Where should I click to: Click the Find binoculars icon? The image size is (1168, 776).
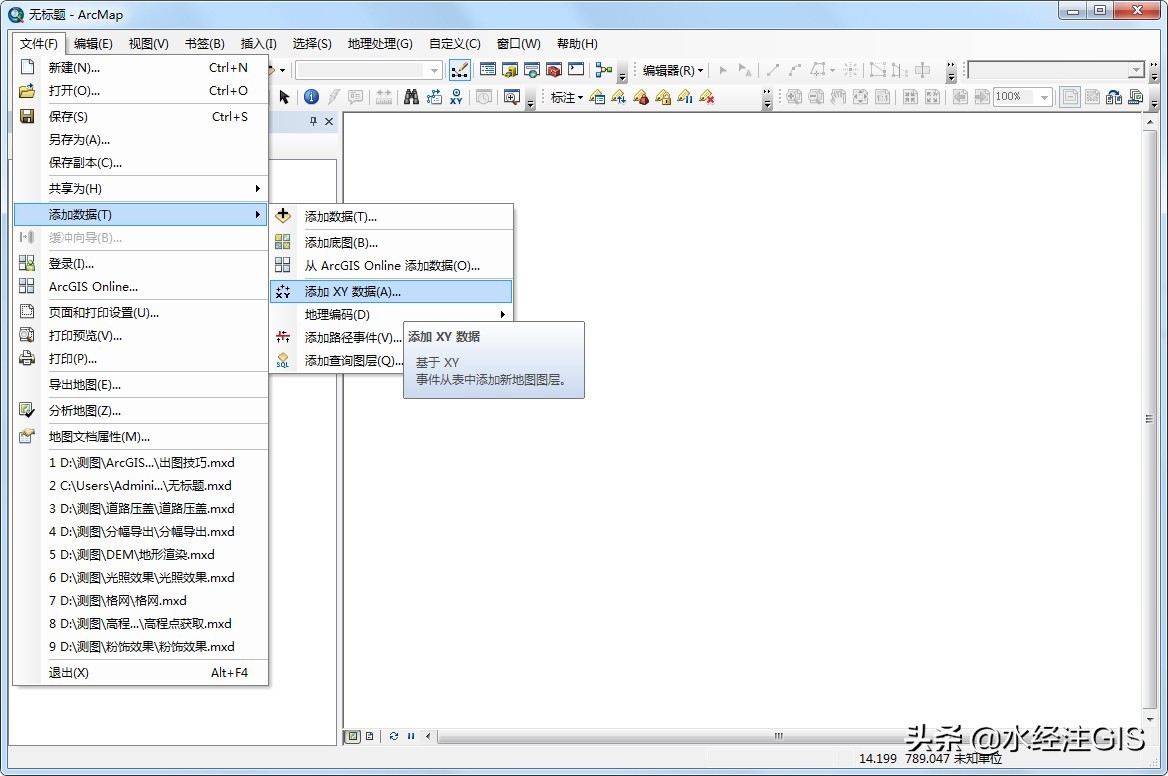pos(411,97)
